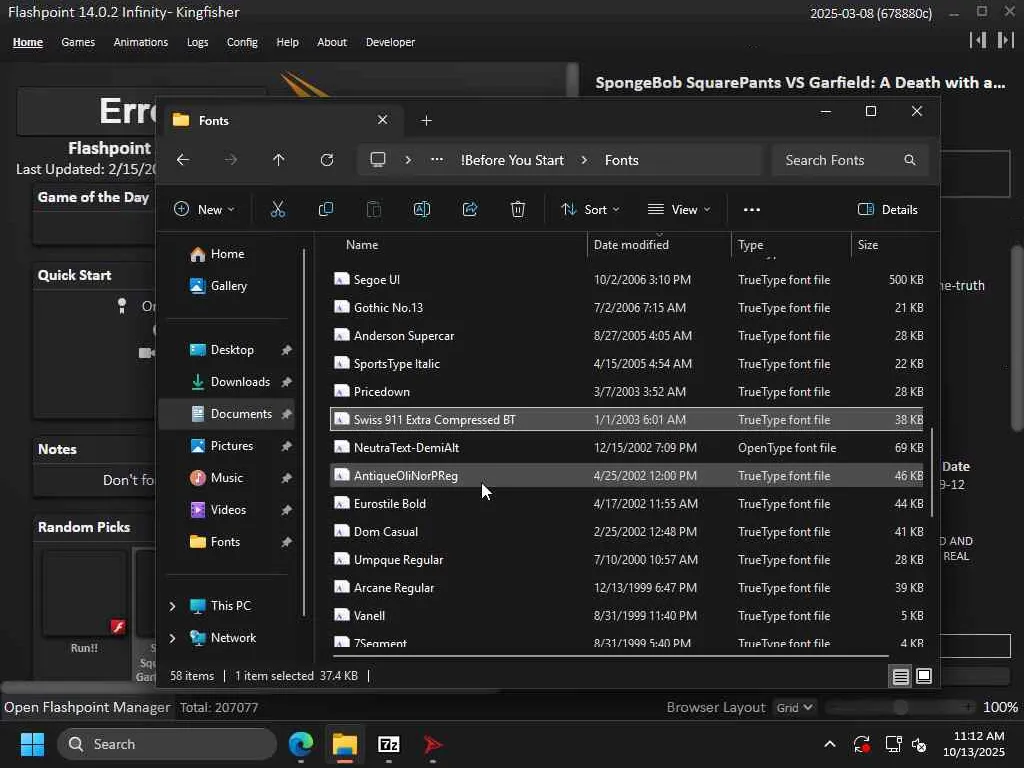Click the Windows taskbar Search box
The image size is (1024, 768).
pos(167,744)
